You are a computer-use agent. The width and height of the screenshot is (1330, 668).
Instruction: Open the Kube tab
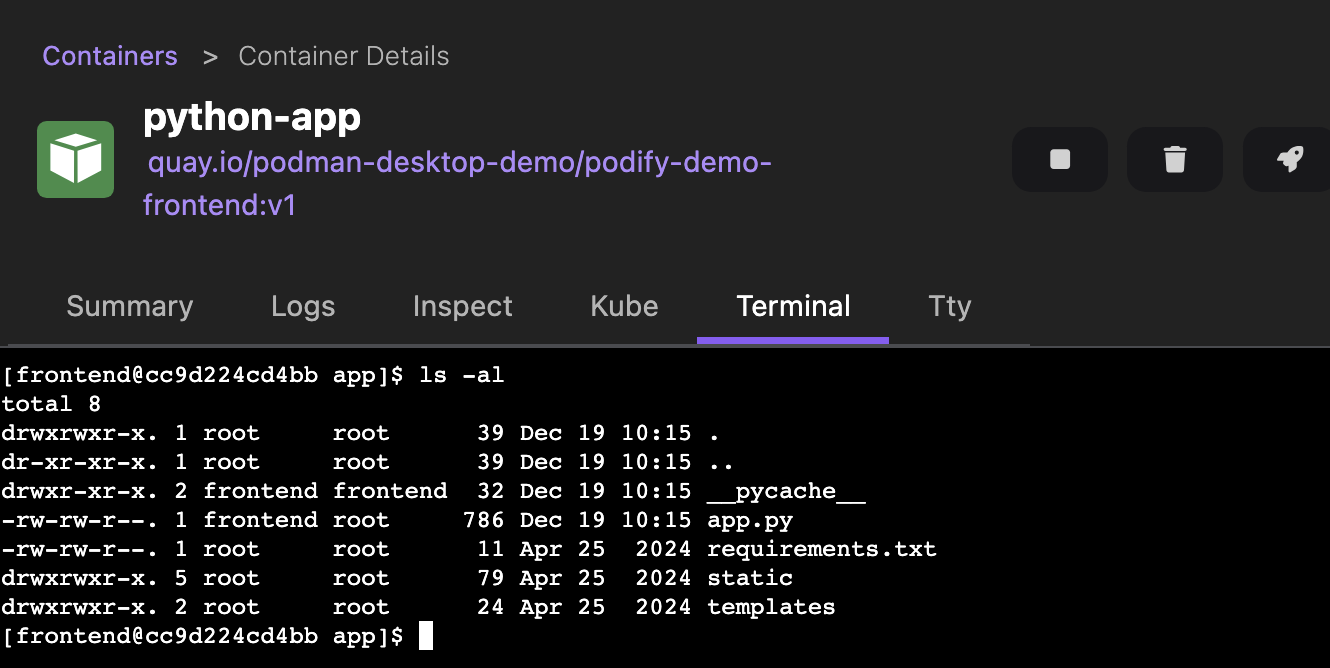[623, 306]
